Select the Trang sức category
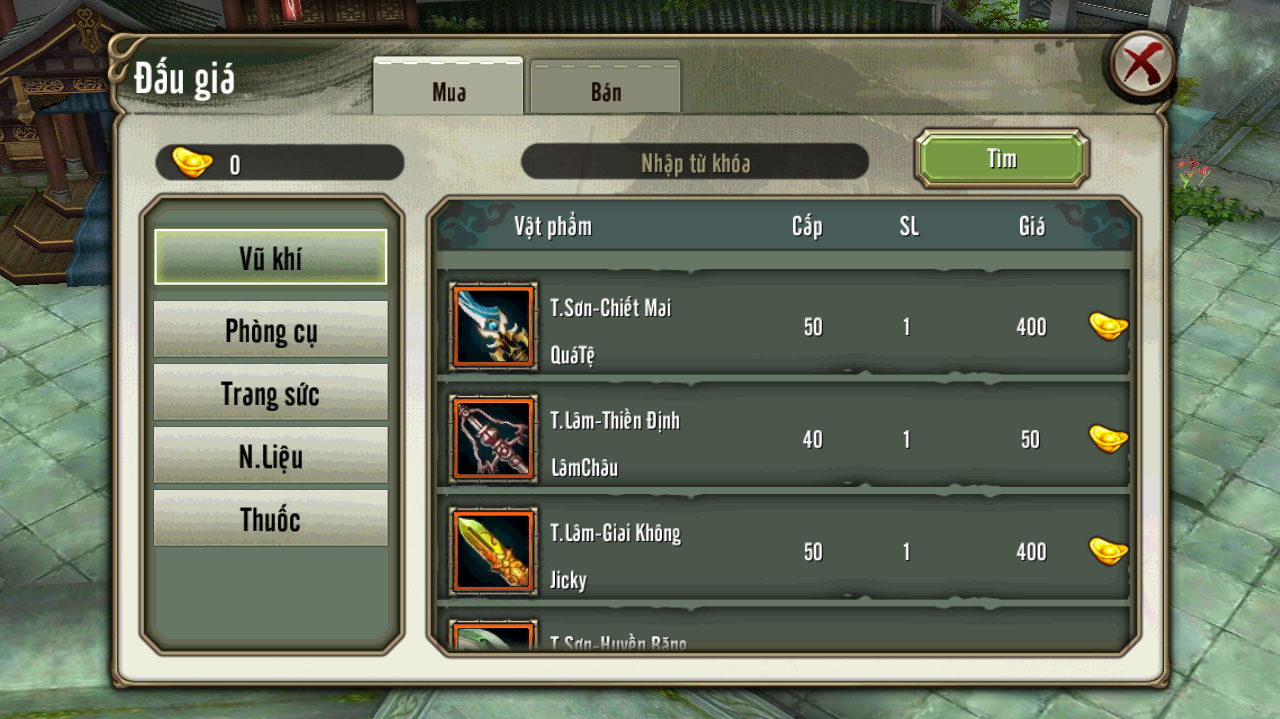Image resolution: width=1280 pixels, height=719 pixels. (x=270, y=392)
